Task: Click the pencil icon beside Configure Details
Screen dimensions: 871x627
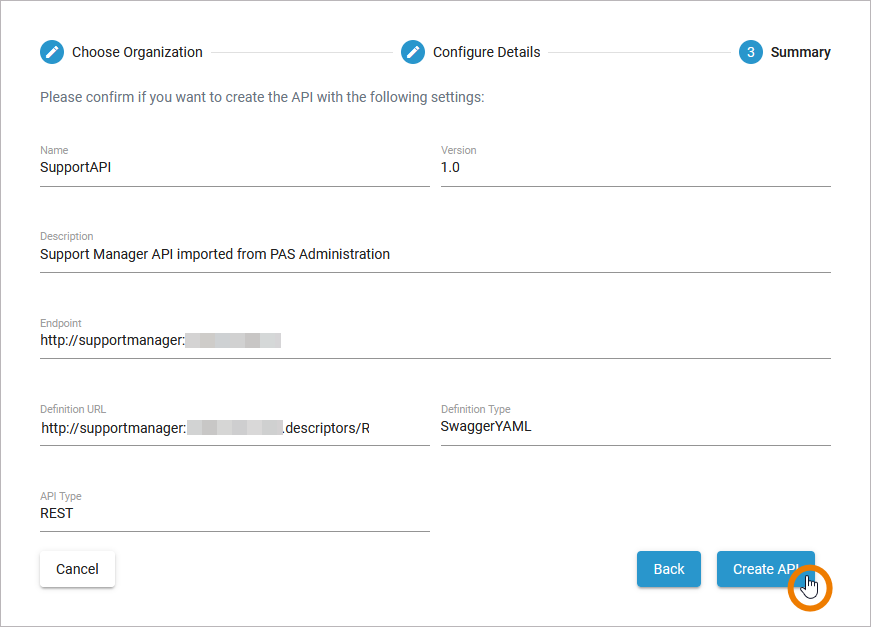Action: click(413, 52)
